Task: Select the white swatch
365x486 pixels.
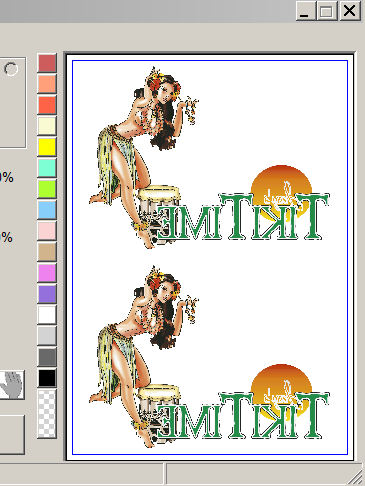Action: coord(47,315)
